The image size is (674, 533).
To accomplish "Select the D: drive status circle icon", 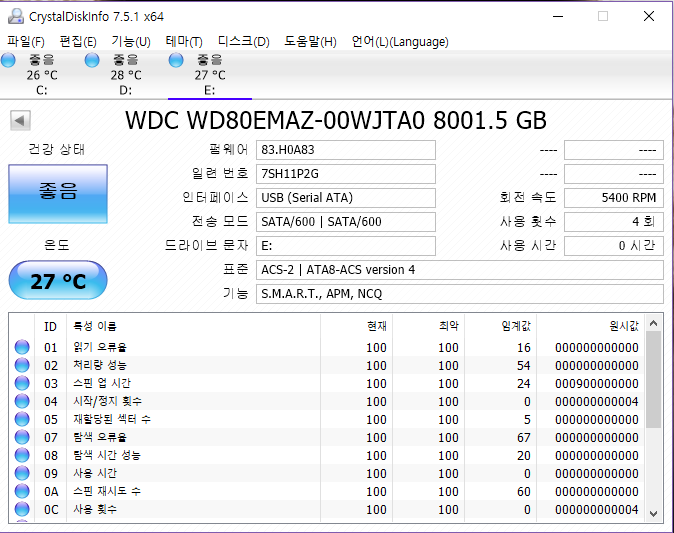I will click(92, 60).
